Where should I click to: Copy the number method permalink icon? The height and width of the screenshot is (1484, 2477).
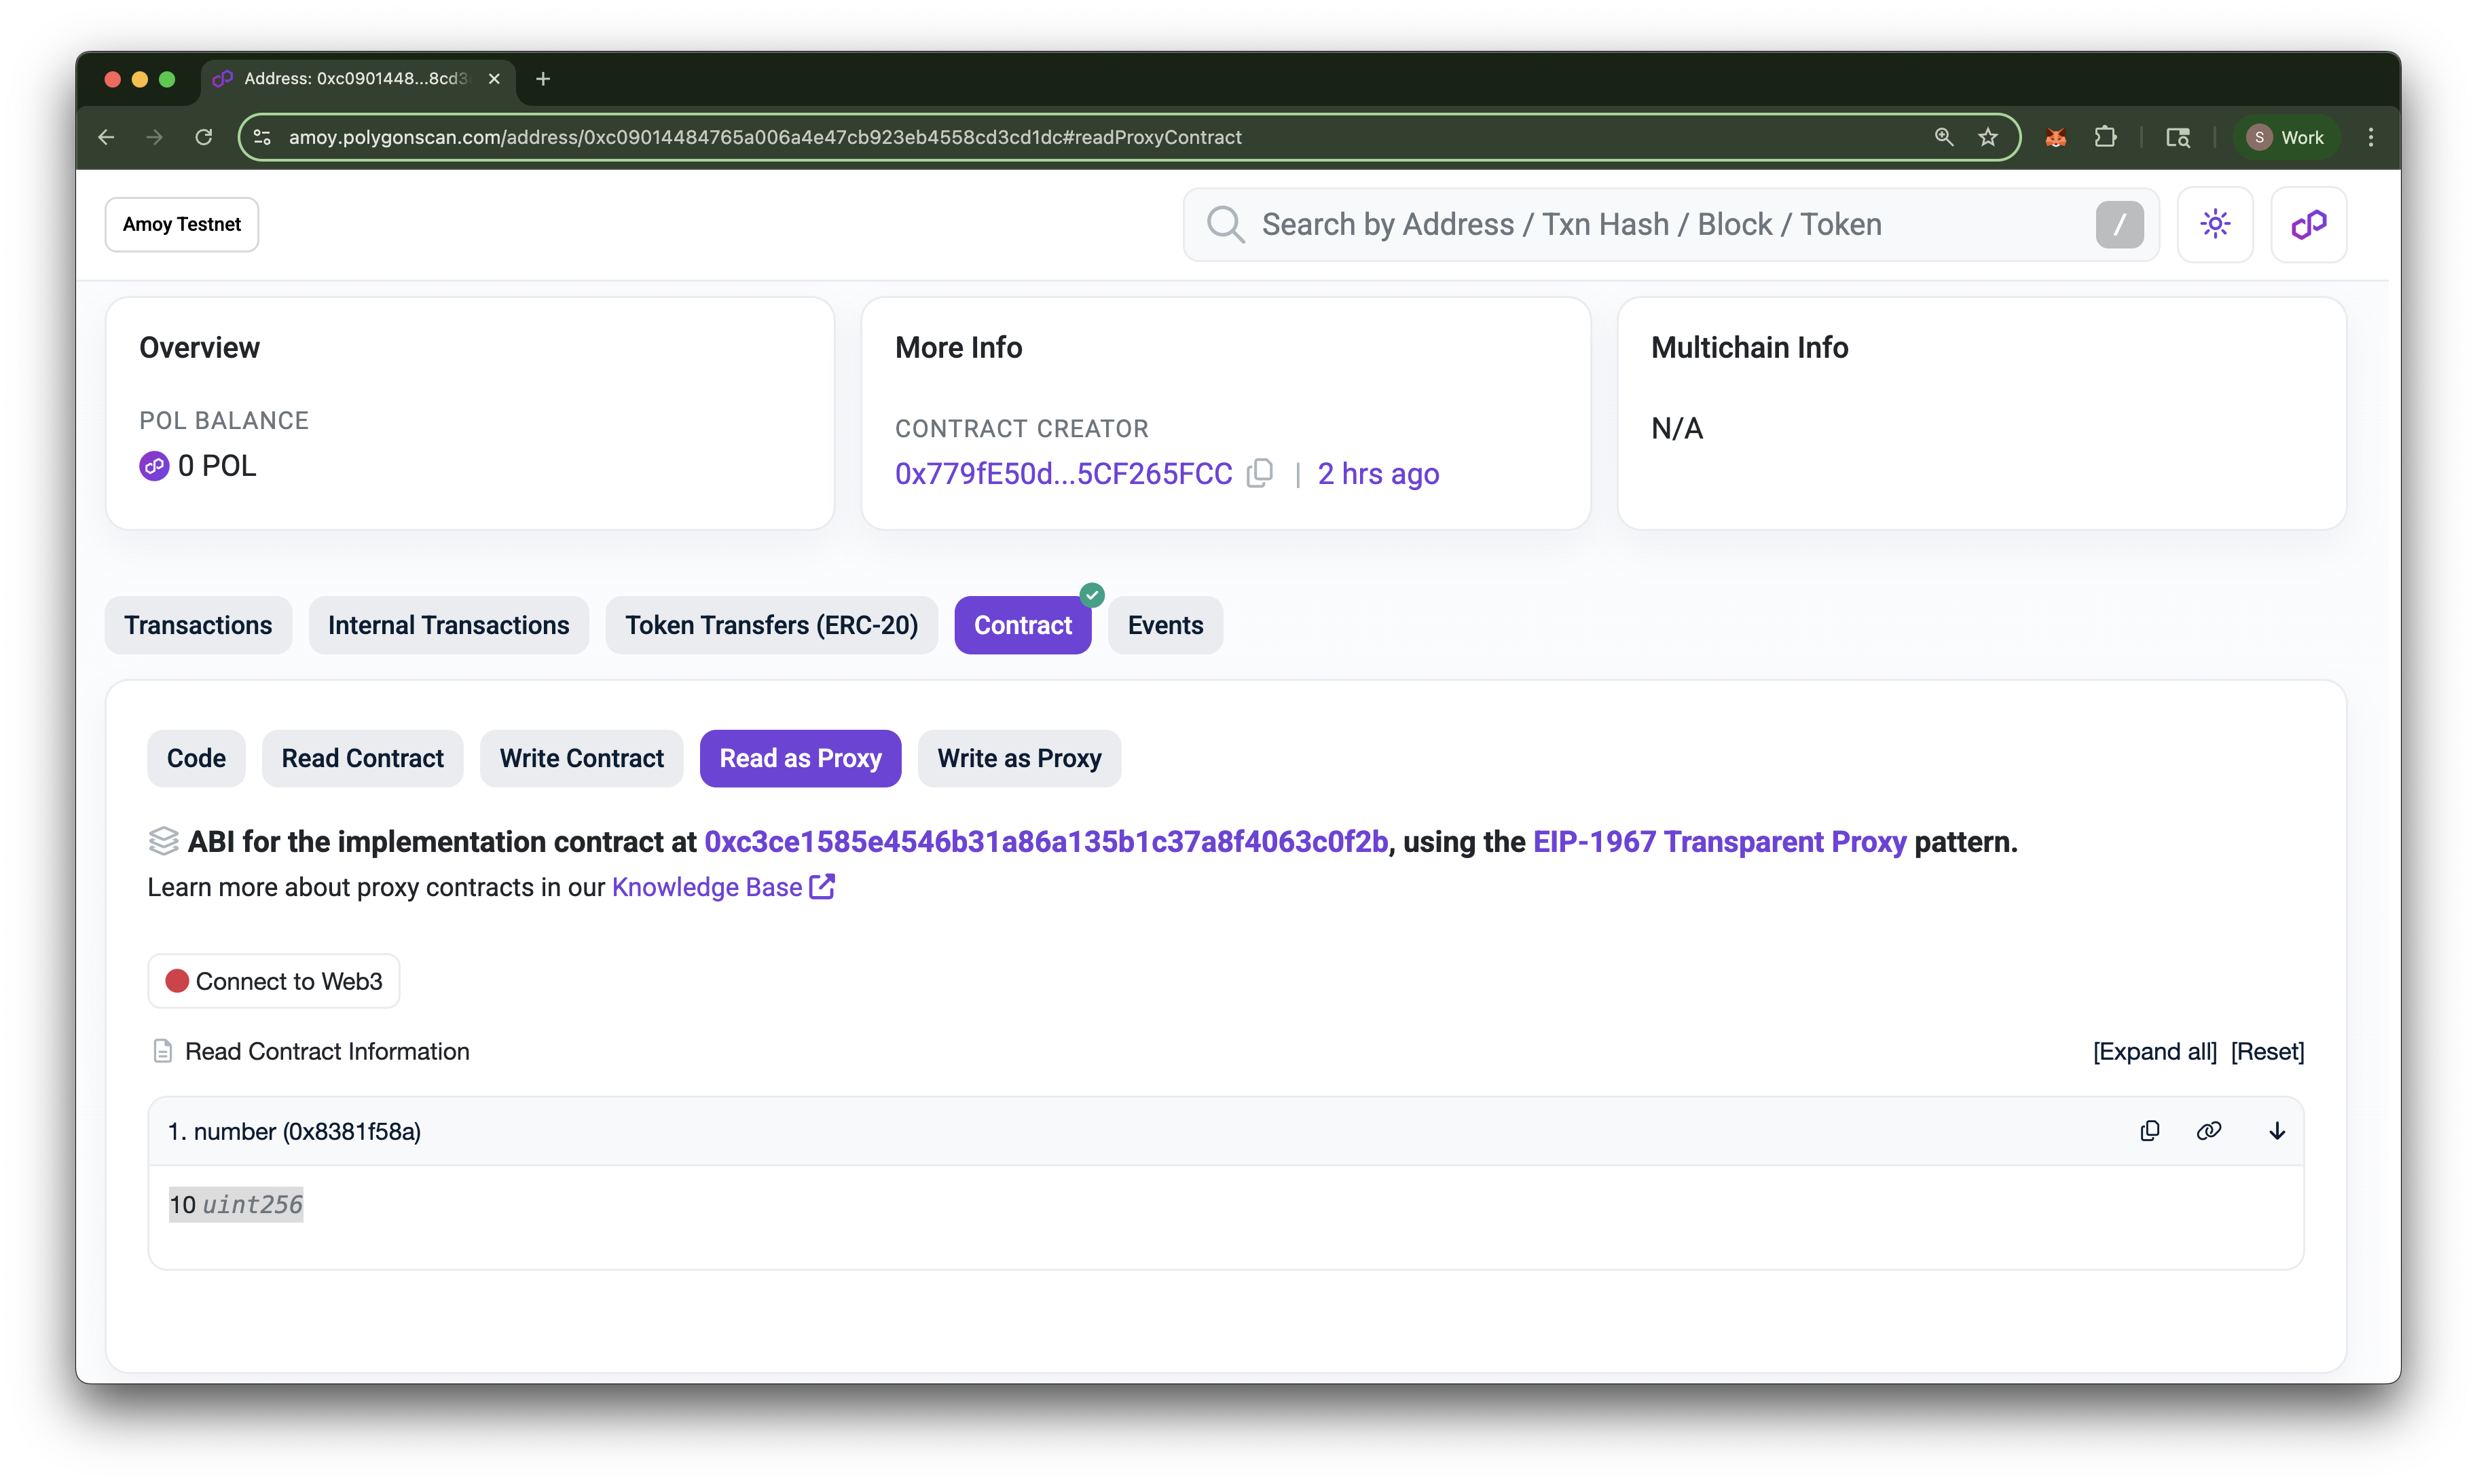(x=2208, y=1131)
